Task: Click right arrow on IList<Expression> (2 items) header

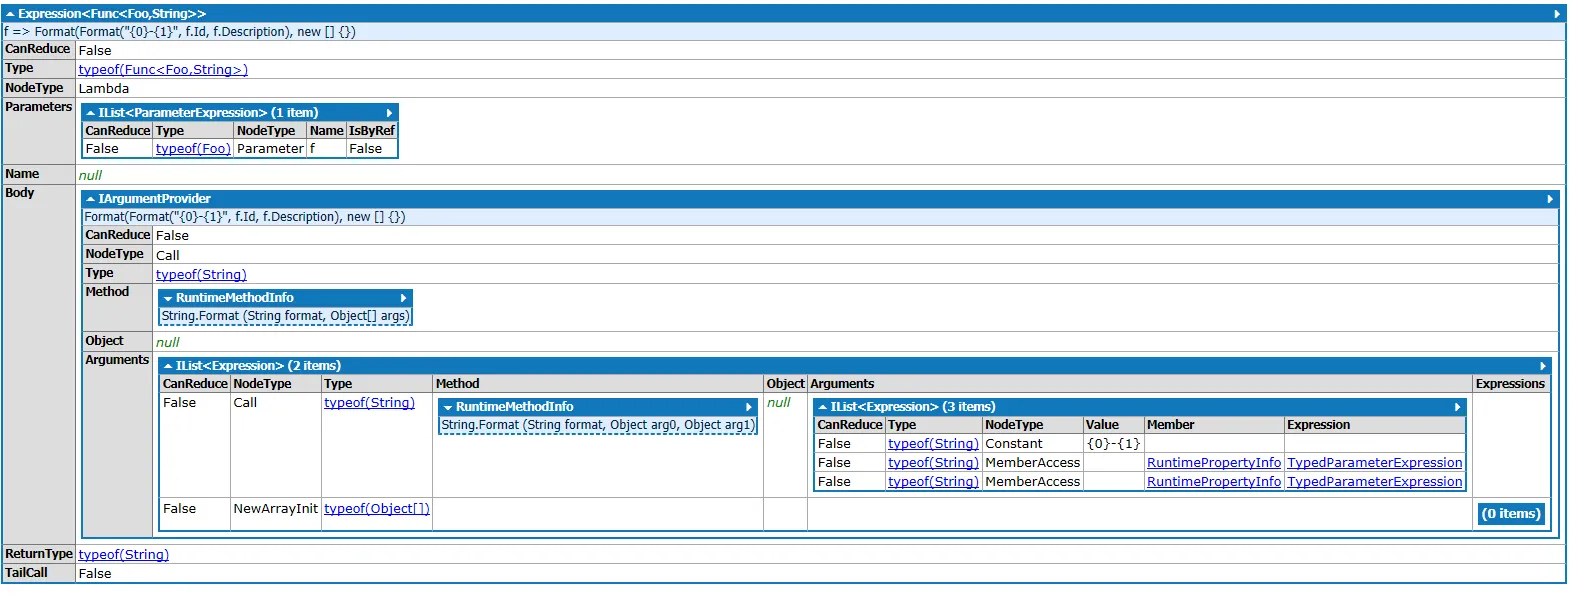Action: pos(1543,366)
